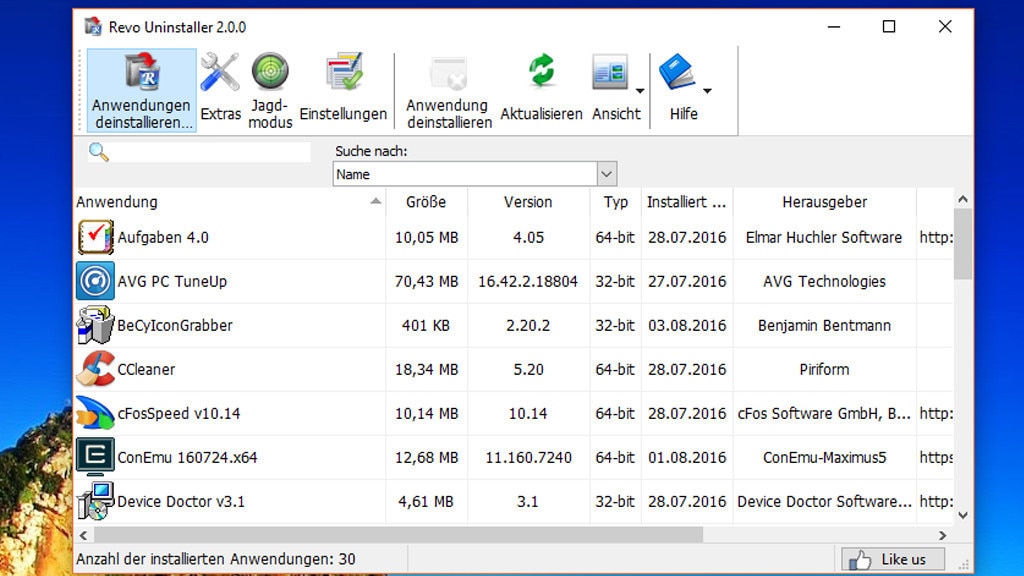Expand the Ansicht dropdown arrow

pyautogui.click(x=640, y=91)
